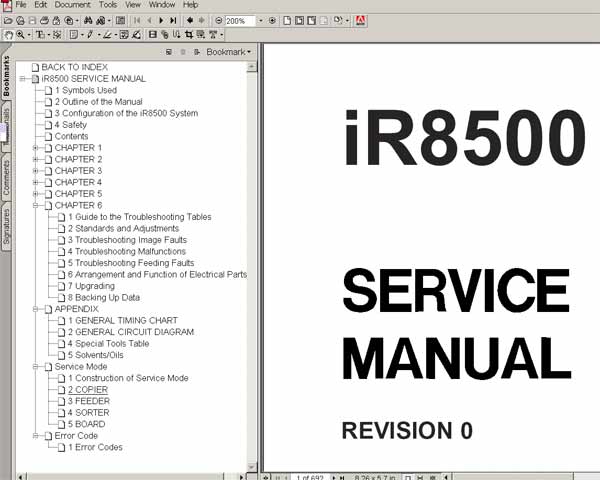
Task: Go to the previous view arrow
Action: pyautogui.click(x=190, y=20)
